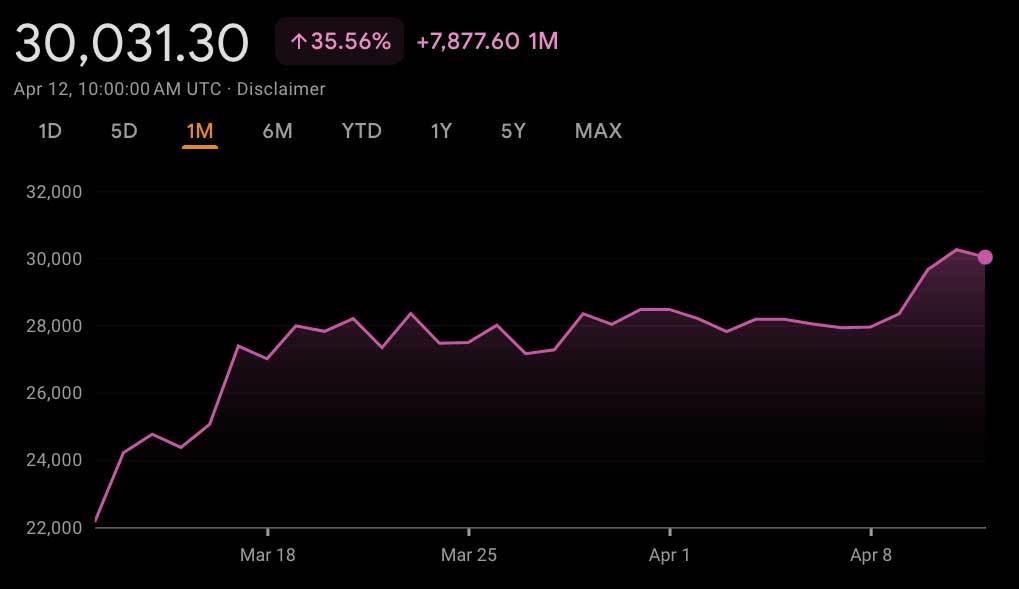Switch to the 5D range tab
The height and width of the screenshot is (589, 1019).
pos(124,131)
